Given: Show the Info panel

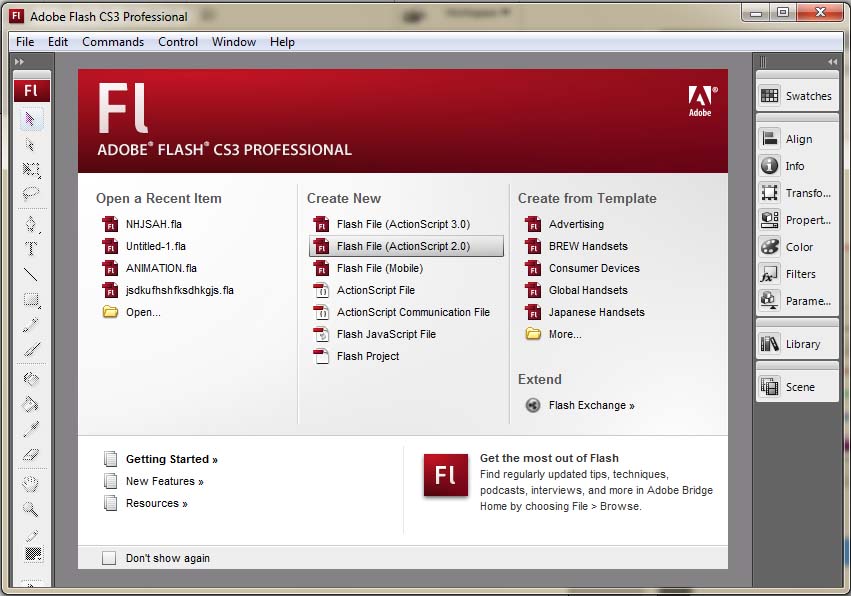Looking at the screenshot, I should [x=797, y=166].
